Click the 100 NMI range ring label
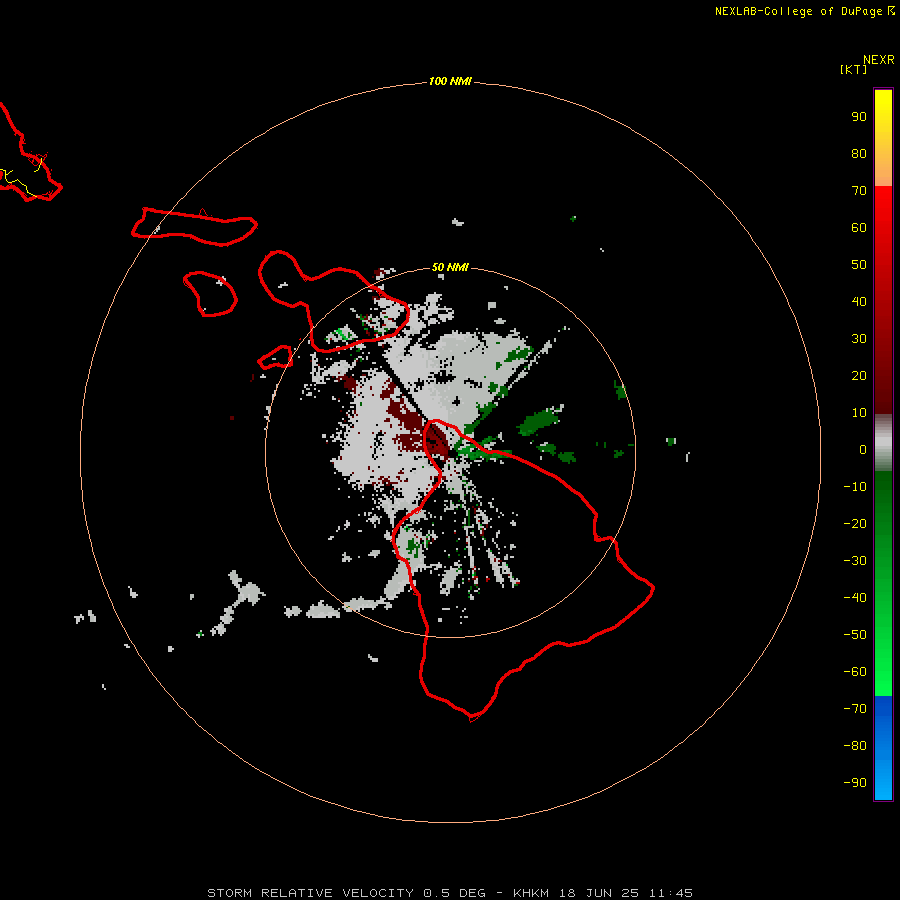Viewport: 900px width, 900px height. [450, 82]
